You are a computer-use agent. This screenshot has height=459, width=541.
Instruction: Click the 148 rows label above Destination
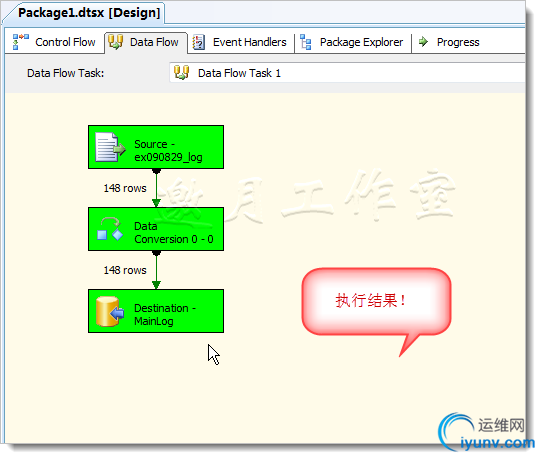pos(125,270)
